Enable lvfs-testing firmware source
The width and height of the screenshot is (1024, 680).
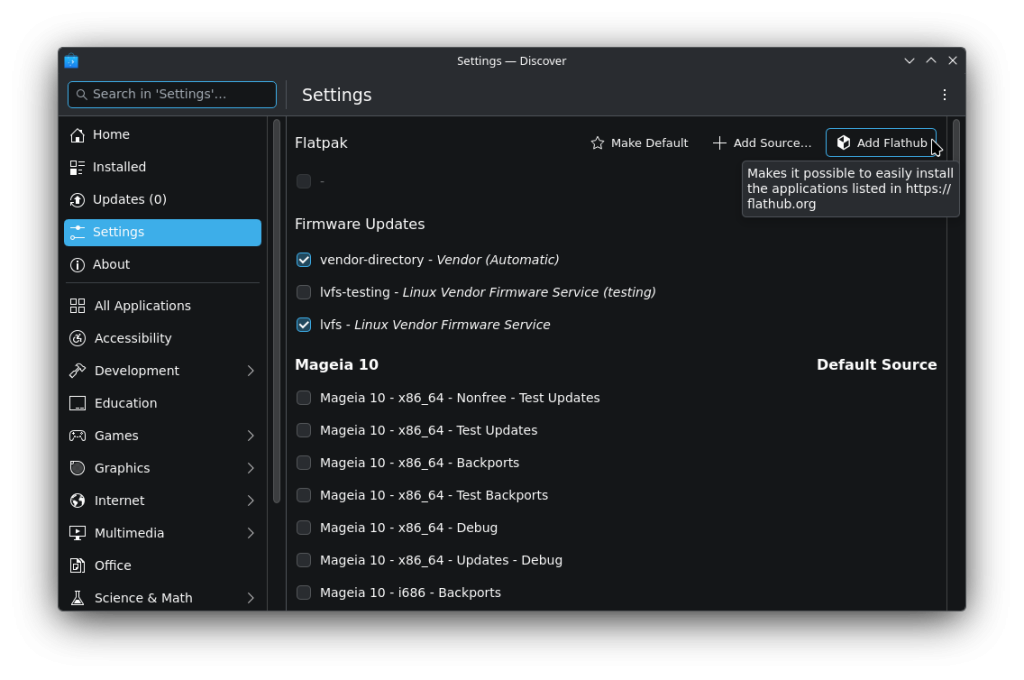304,293
